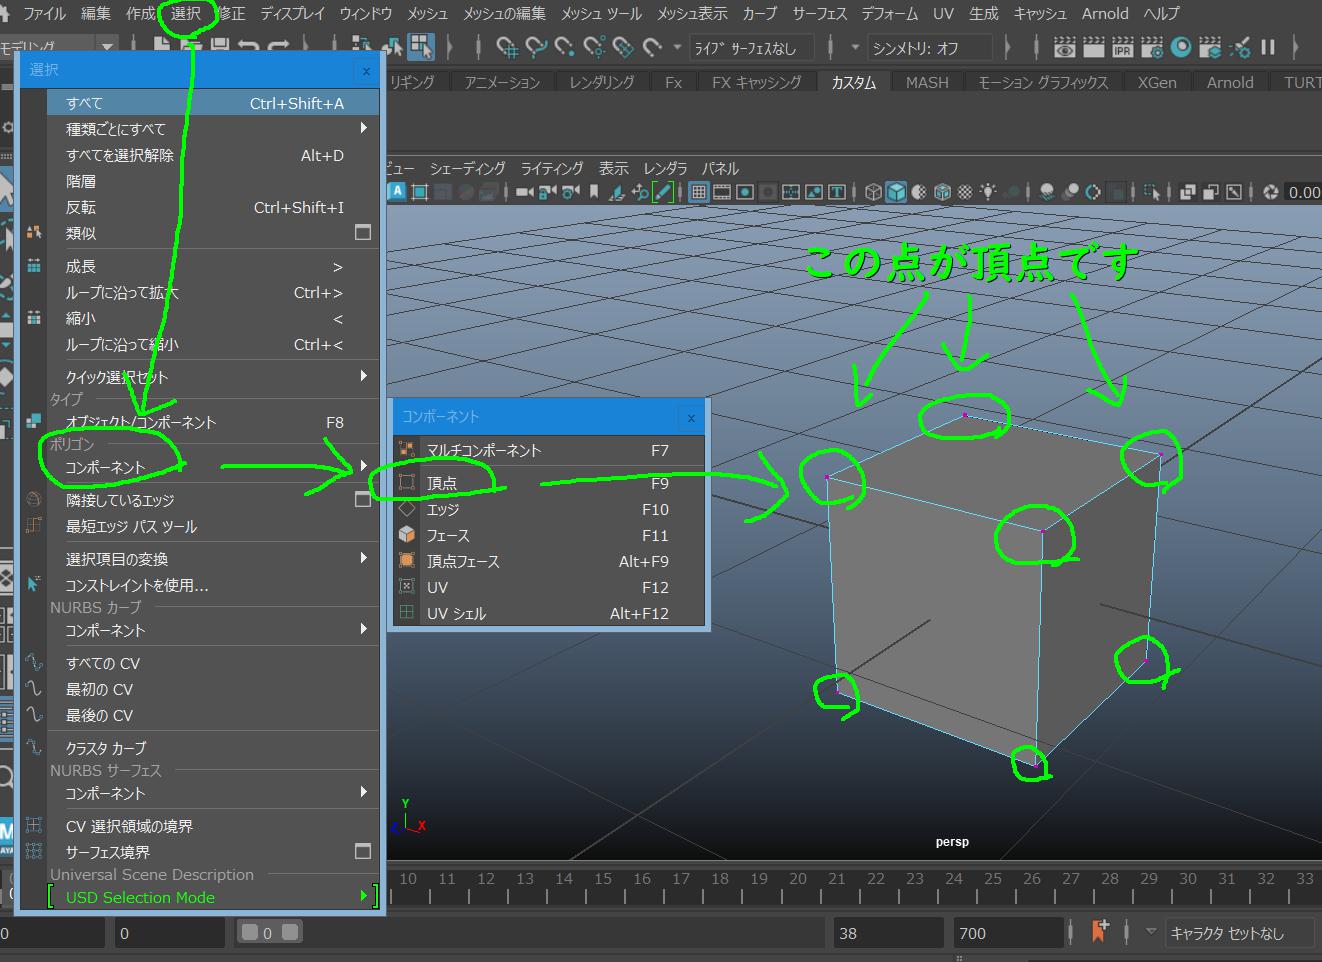Expand 種類ごとにすべて submenu

pos(364,128)
